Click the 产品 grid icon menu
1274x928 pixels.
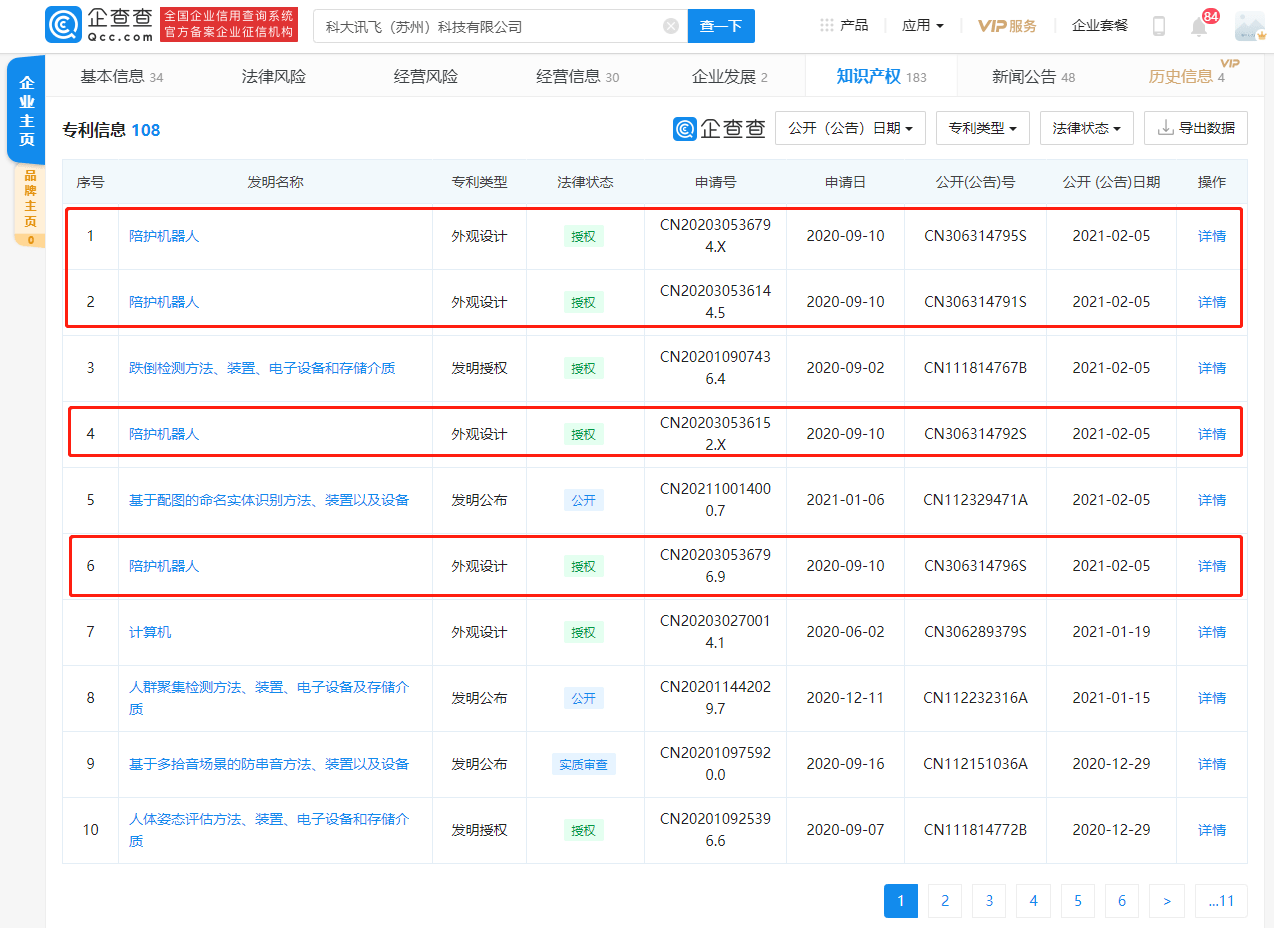(844, 25)
